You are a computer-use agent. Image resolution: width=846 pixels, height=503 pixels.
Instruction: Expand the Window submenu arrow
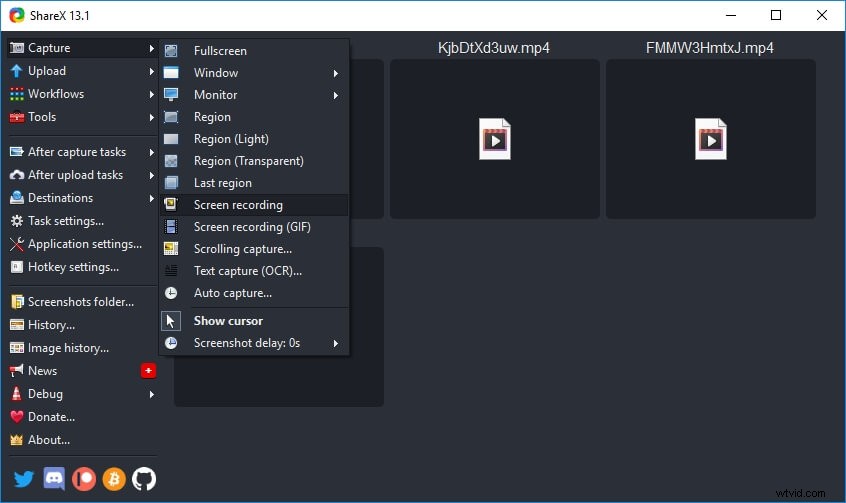336,73
